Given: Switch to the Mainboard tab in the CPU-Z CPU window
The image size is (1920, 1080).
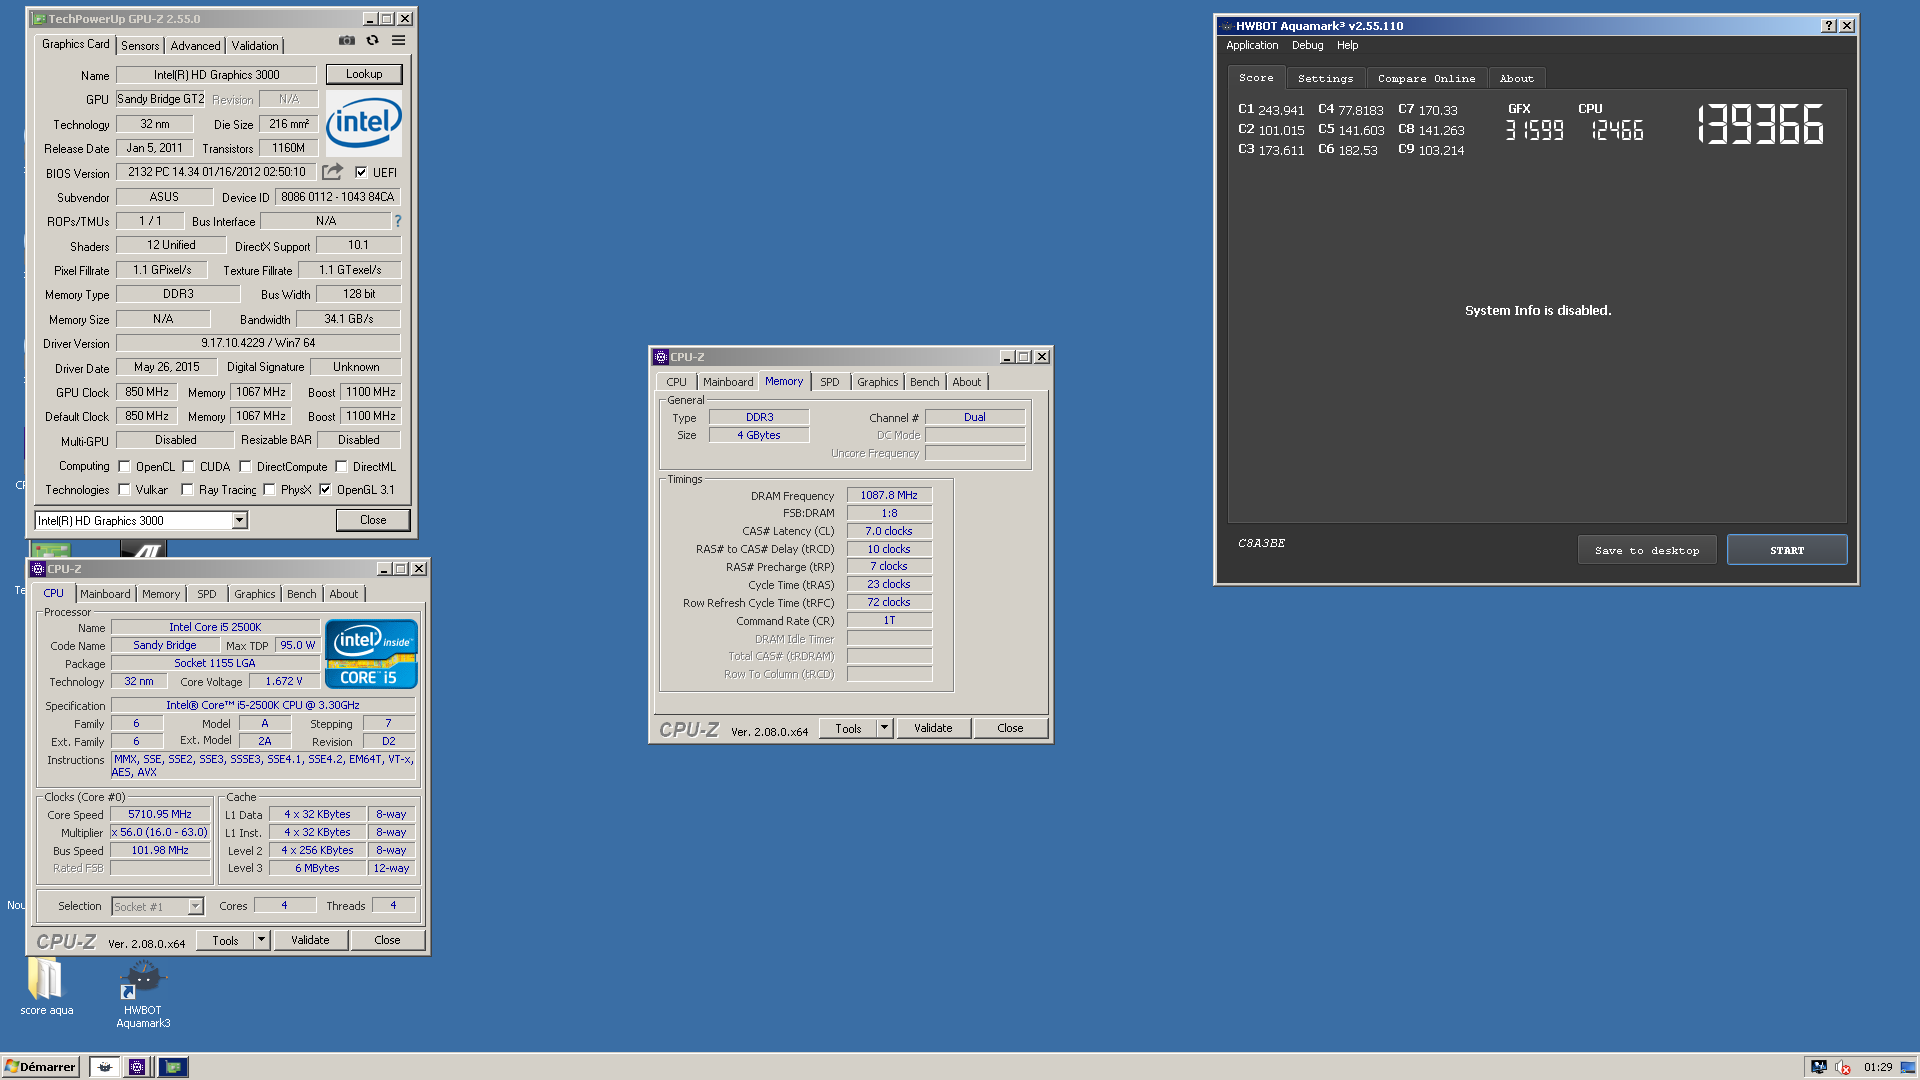Looking at the screenshot, I should coord(105,594).
